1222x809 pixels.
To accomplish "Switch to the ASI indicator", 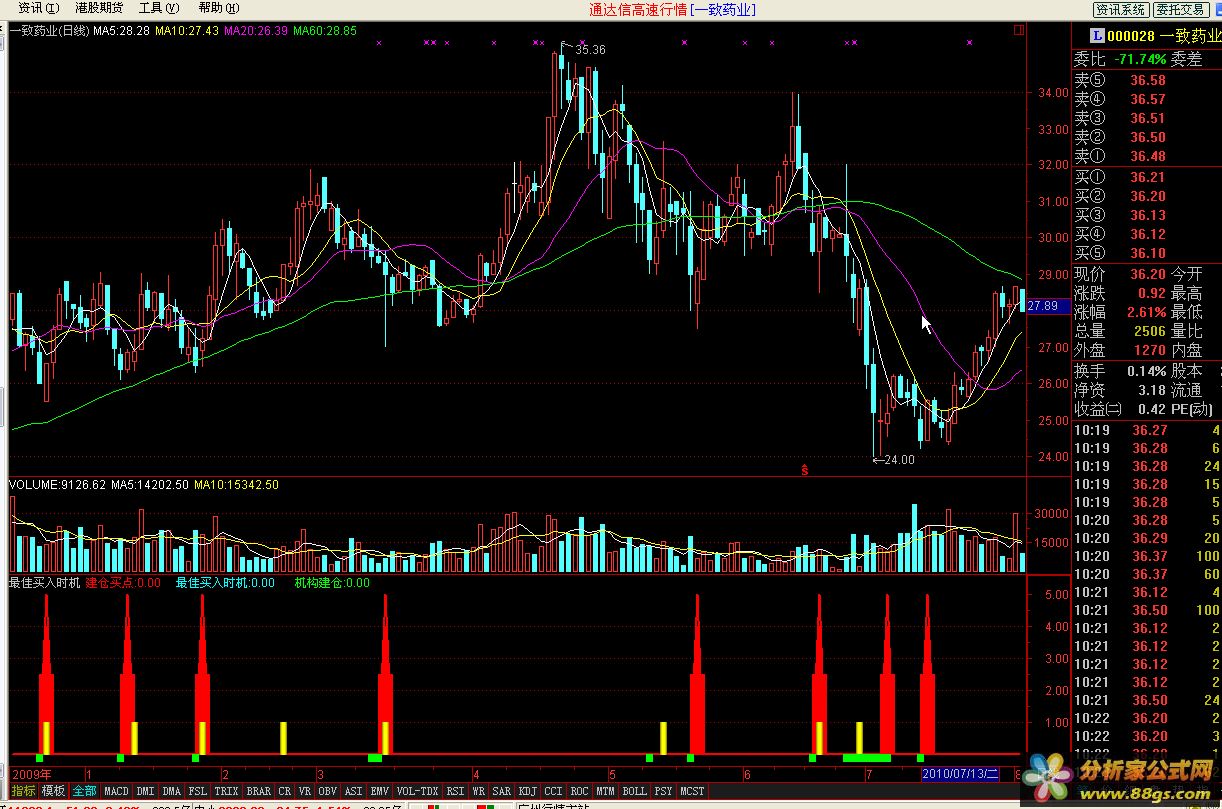I will tap(354, 791).
